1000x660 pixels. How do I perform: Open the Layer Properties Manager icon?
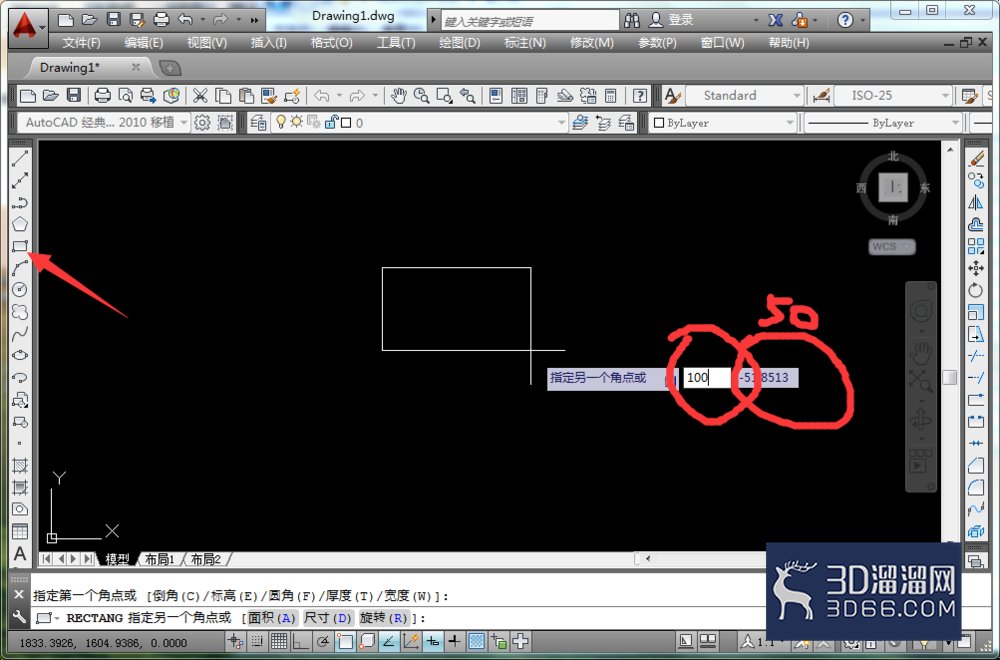[x=258, y=122]
